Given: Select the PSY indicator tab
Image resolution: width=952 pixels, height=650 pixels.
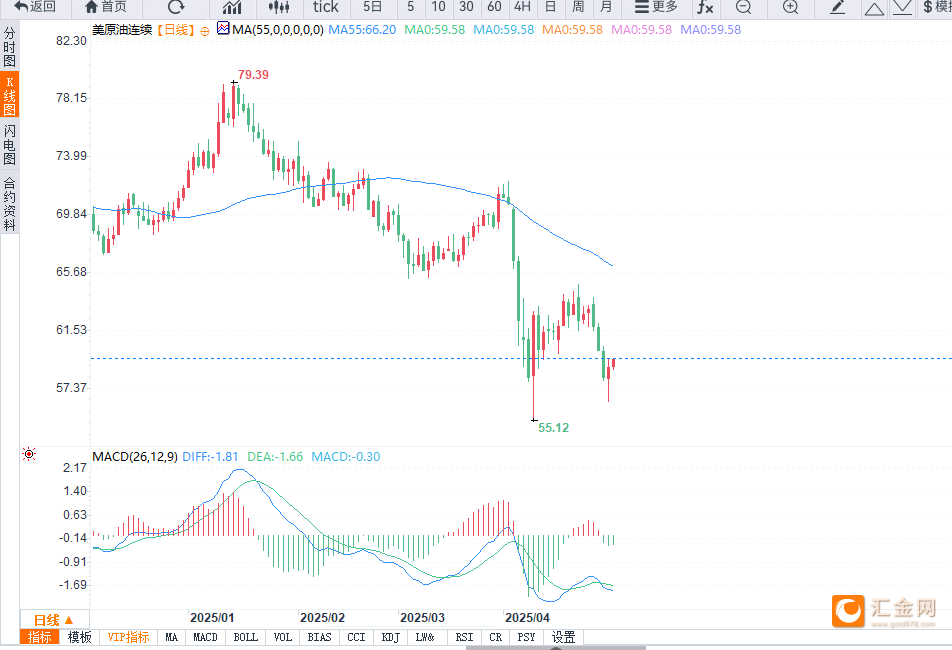Looking at the screenshot, I should coord(526,637).
